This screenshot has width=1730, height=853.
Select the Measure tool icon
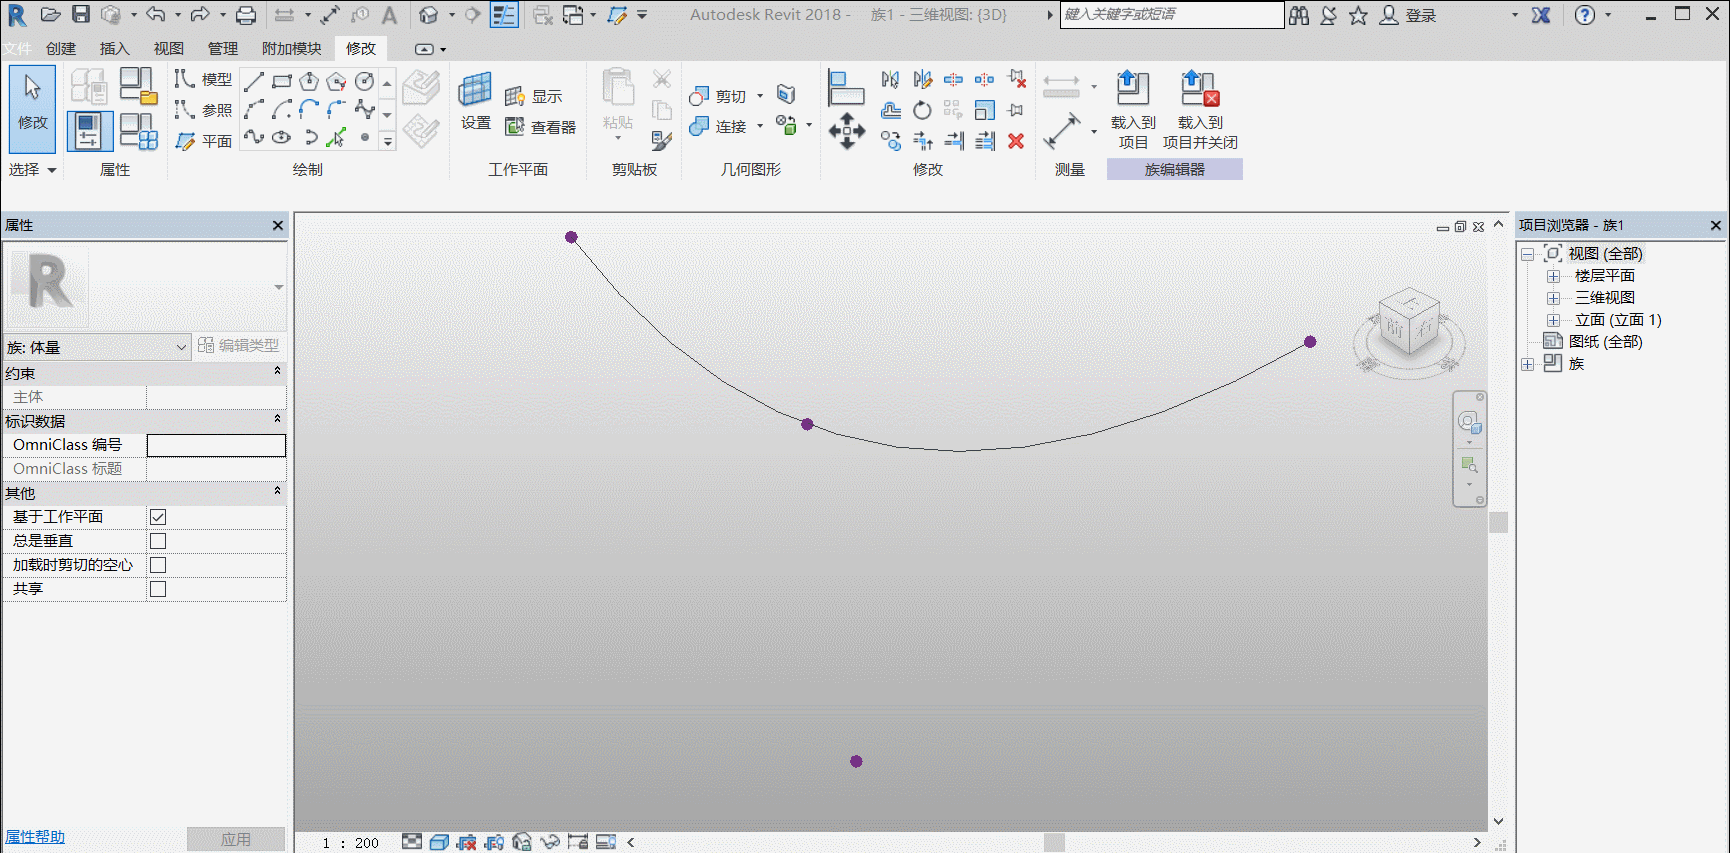coord(1061,130)
